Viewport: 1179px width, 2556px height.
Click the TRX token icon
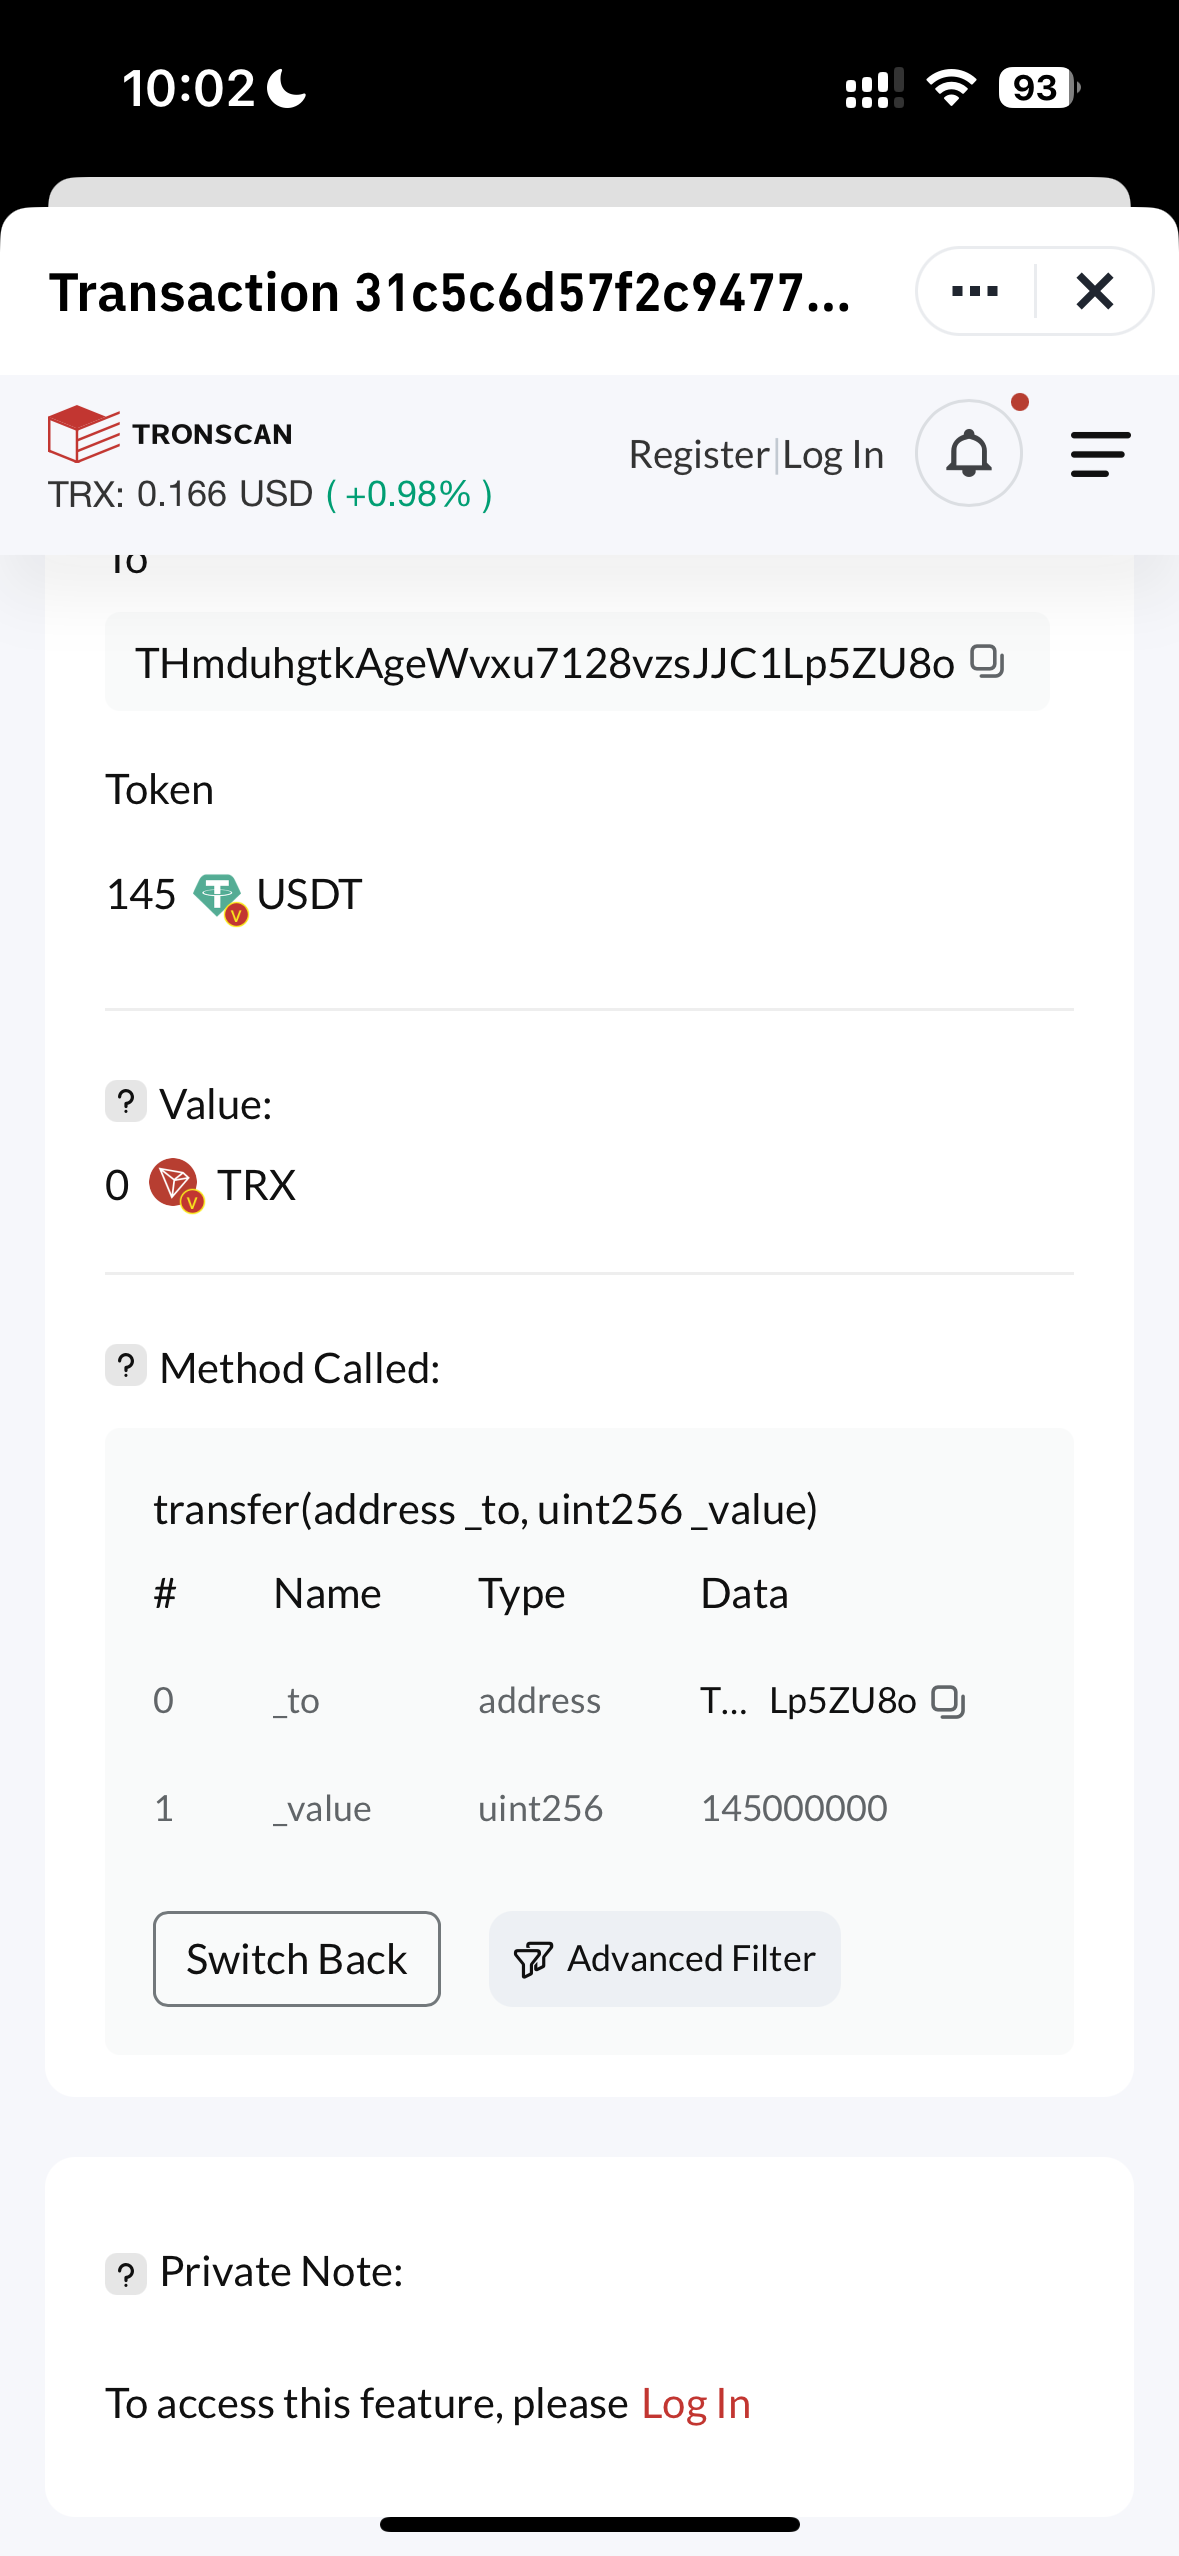point(176,1185)
